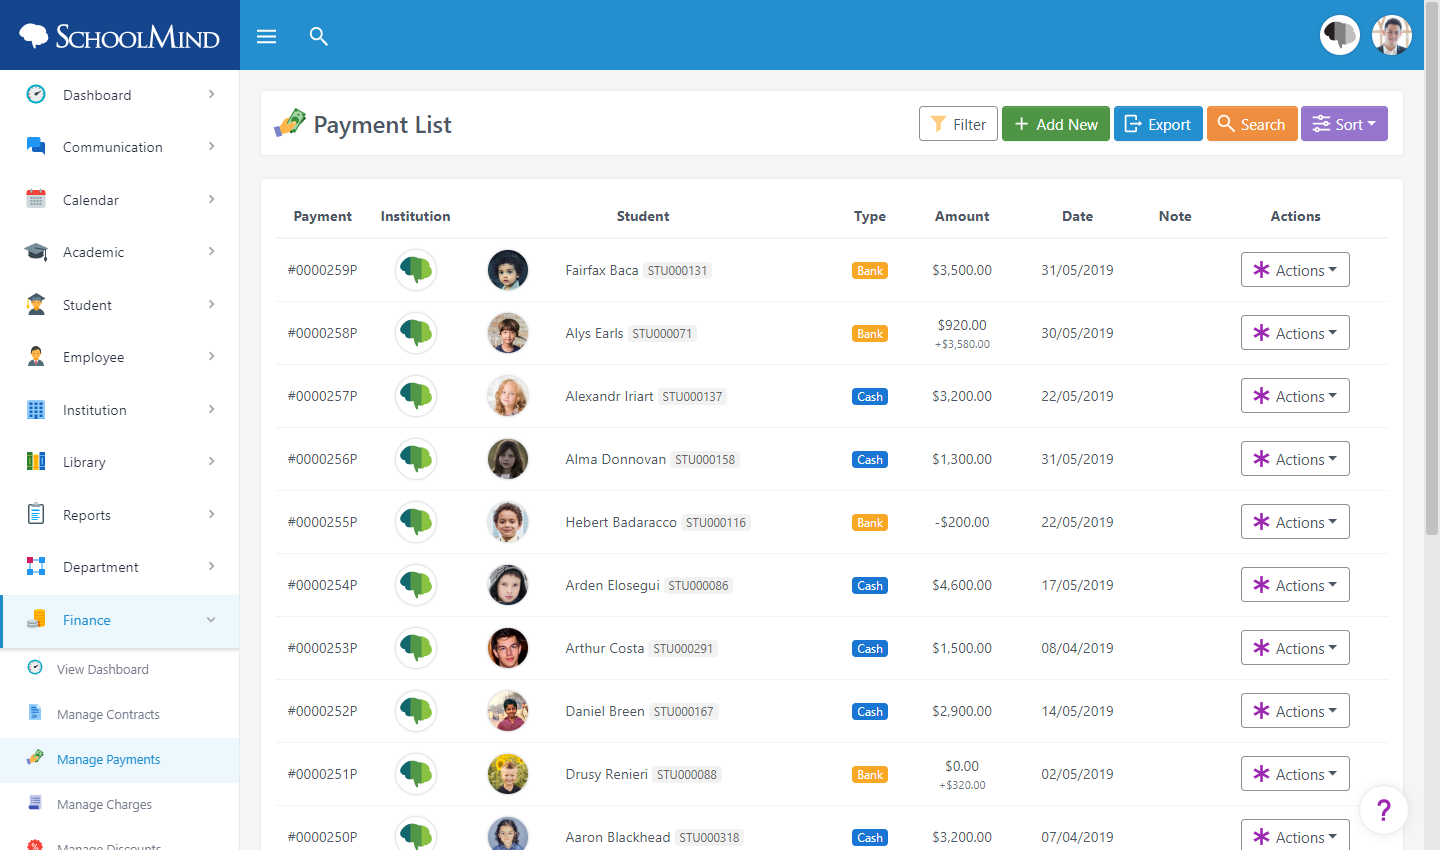
Task: Open Actions dropdown for Fairfax Baca
Action: (x=1295, y=270)
